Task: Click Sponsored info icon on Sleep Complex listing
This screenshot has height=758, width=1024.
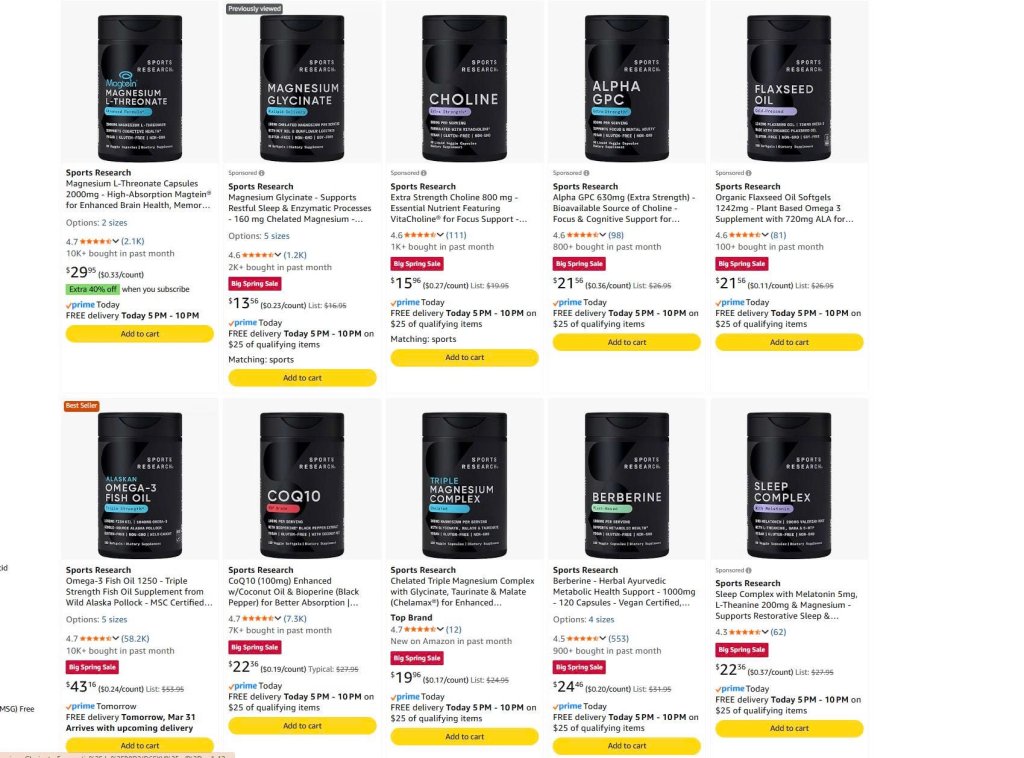Action: coord(748,570)
